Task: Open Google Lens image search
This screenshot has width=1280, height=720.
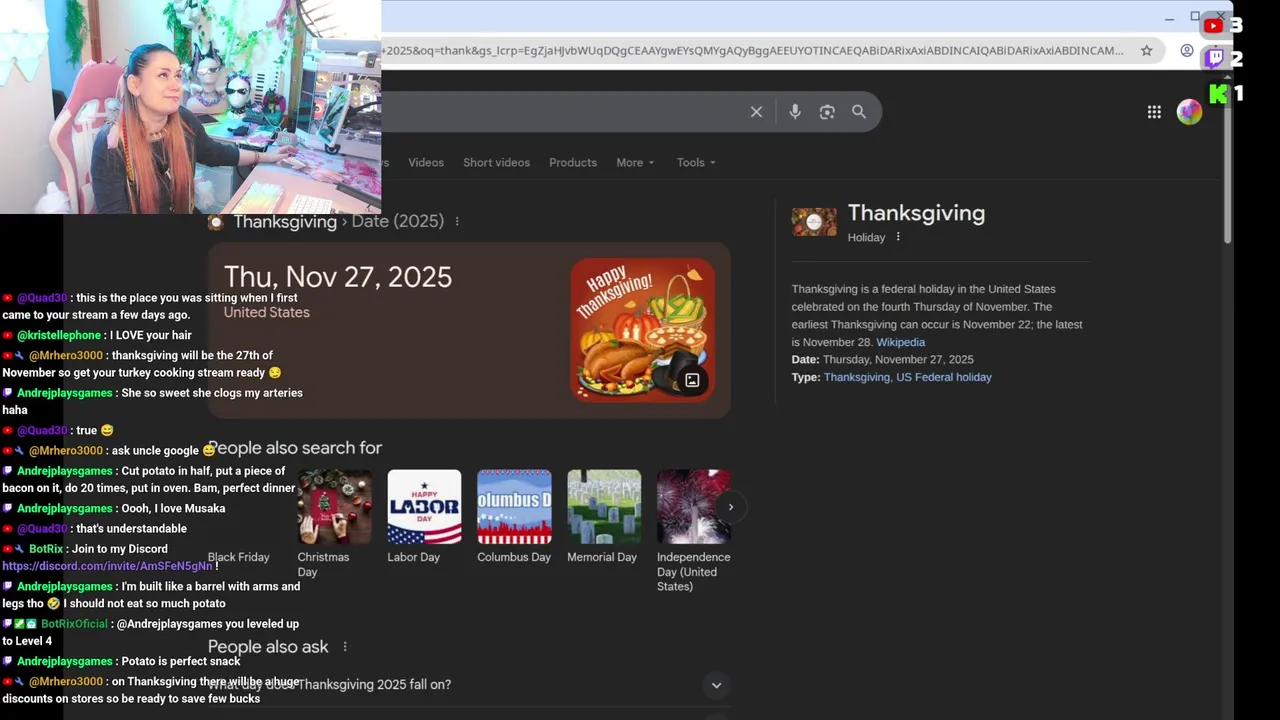Action: tap(827, 112)
